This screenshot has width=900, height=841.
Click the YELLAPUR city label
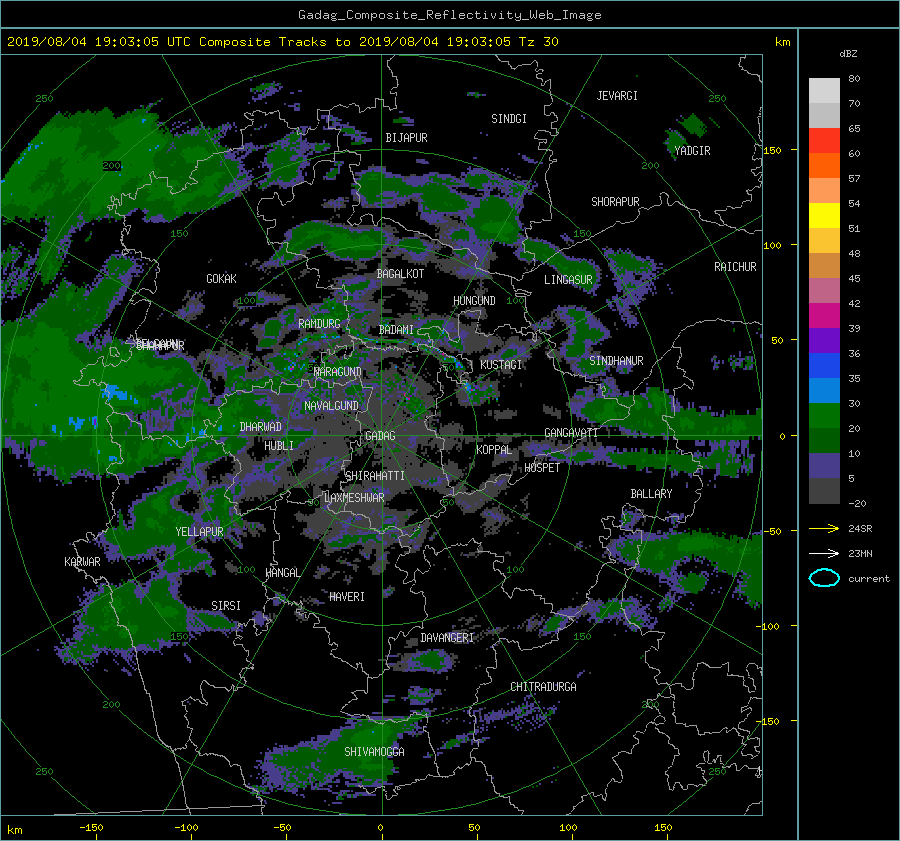(x=199, y=532)
